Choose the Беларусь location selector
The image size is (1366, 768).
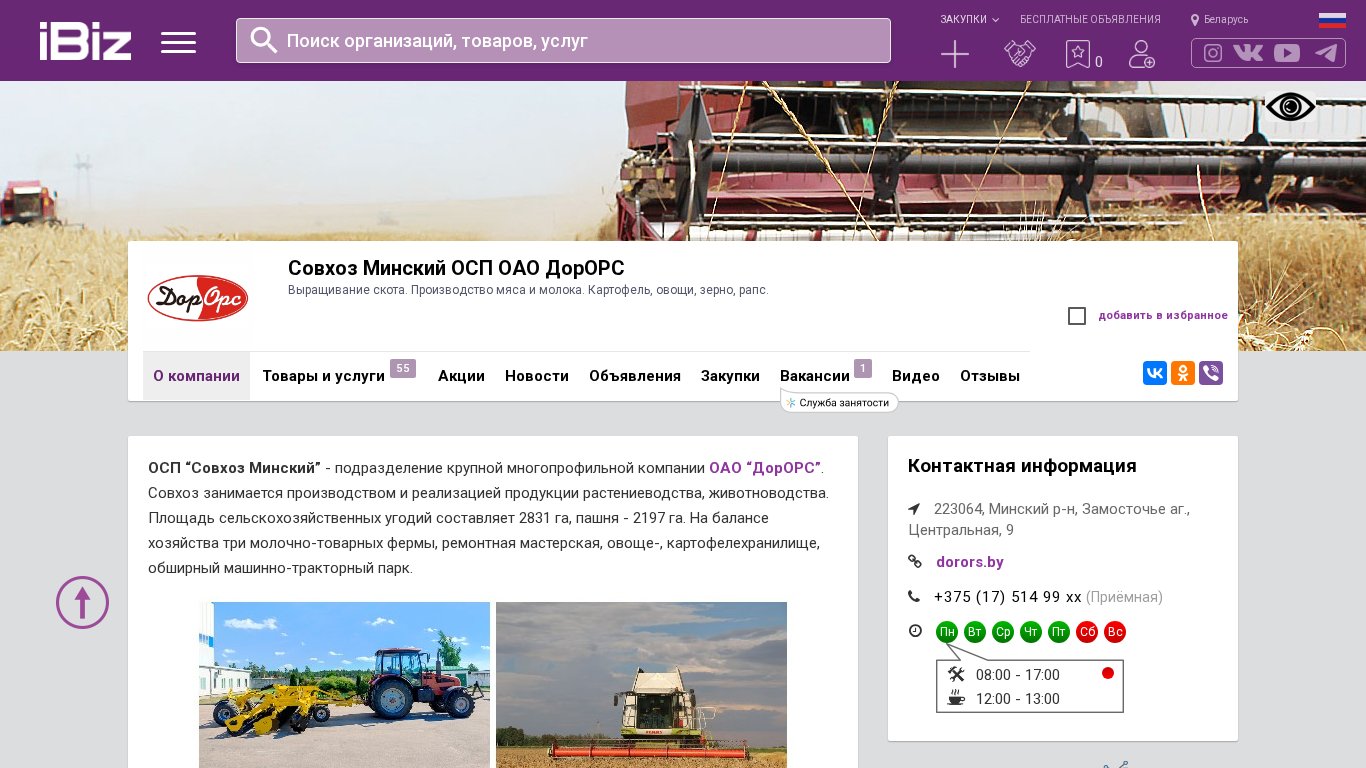point(1219,19)
